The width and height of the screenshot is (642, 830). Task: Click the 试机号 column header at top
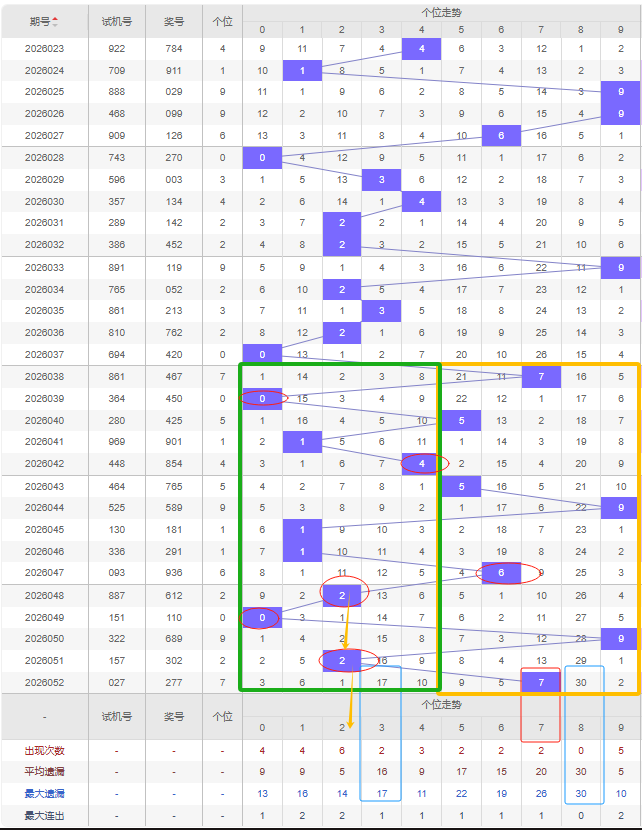pos(117,21)
